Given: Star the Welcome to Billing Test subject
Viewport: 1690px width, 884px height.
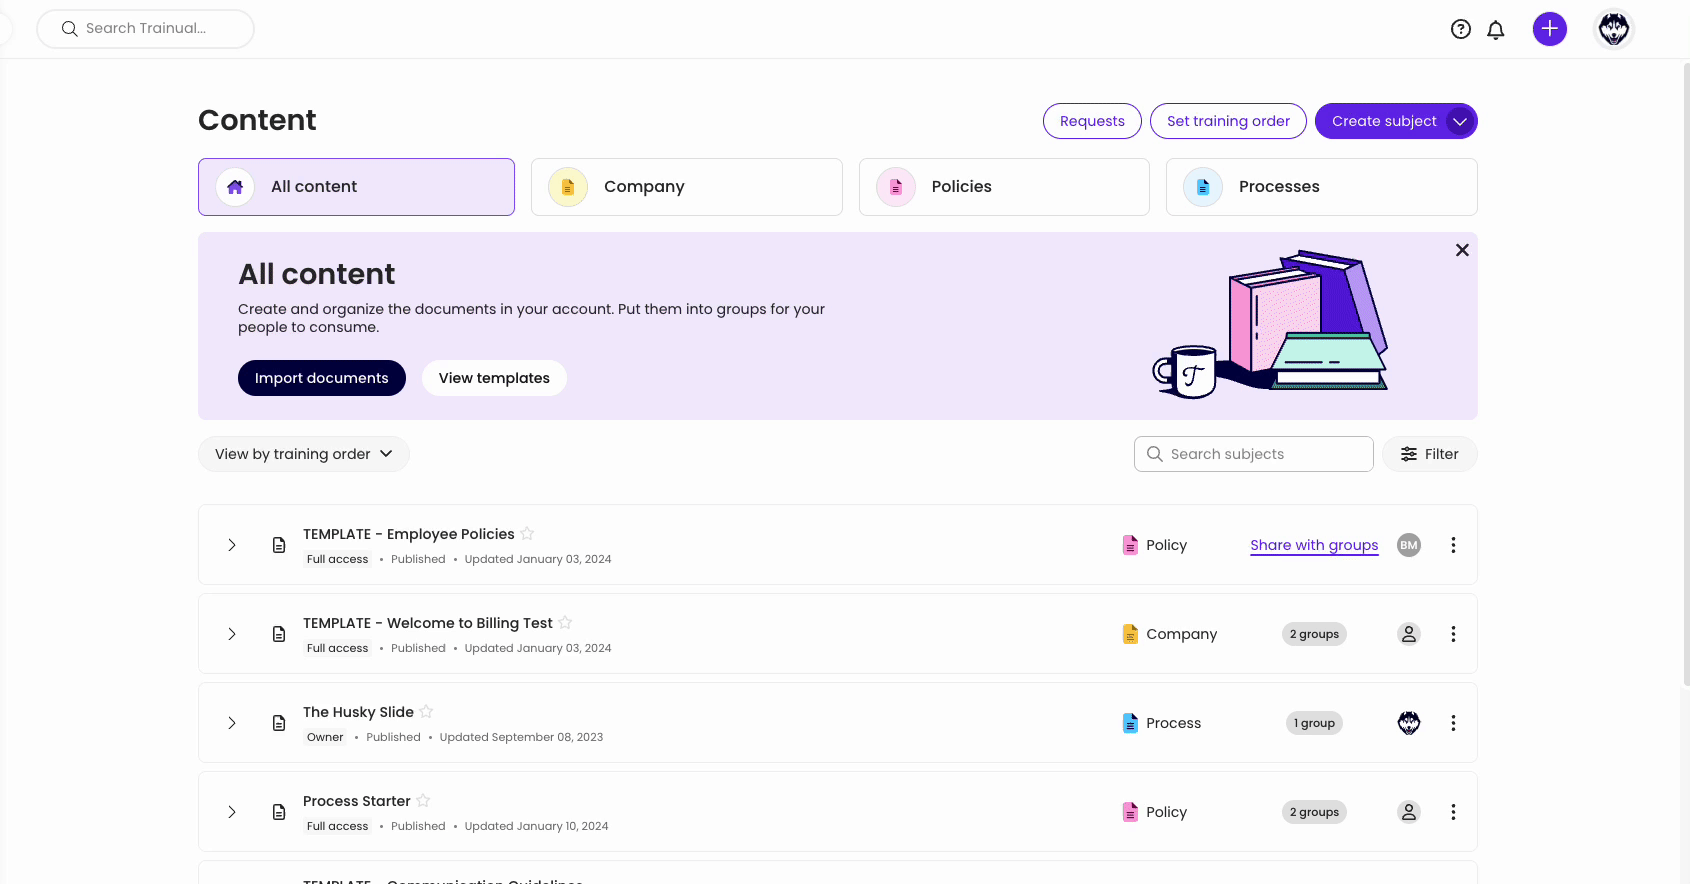Looking at the screenshot, I should [565, 622].
